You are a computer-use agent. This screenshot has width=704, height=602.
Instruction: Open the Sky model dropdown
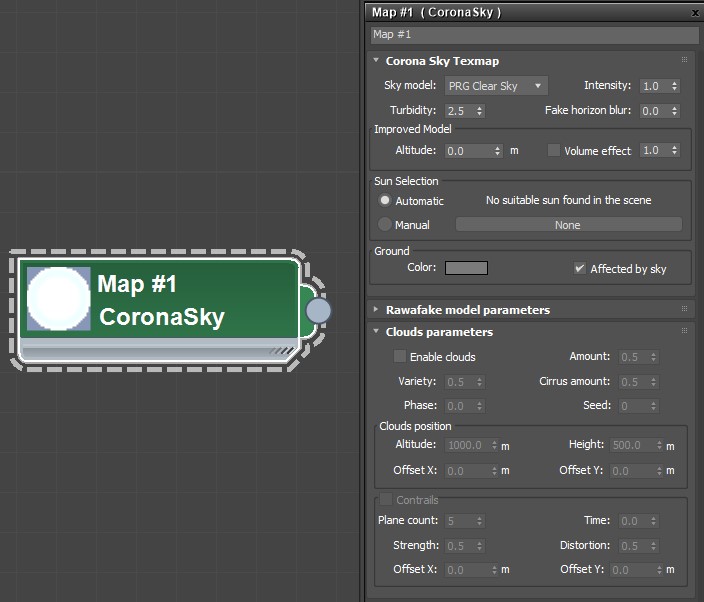coord(495,86)
